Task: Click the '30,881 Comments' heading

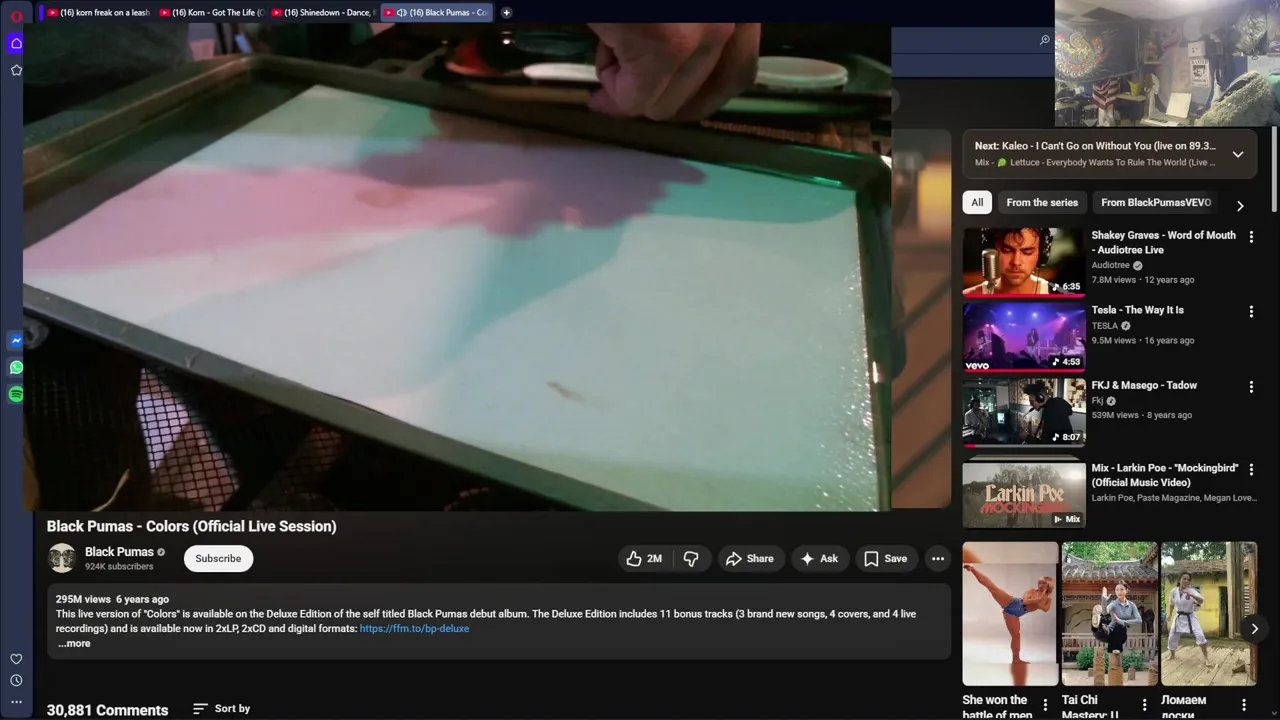Action: pyautogui.click(x=107, y=710)
